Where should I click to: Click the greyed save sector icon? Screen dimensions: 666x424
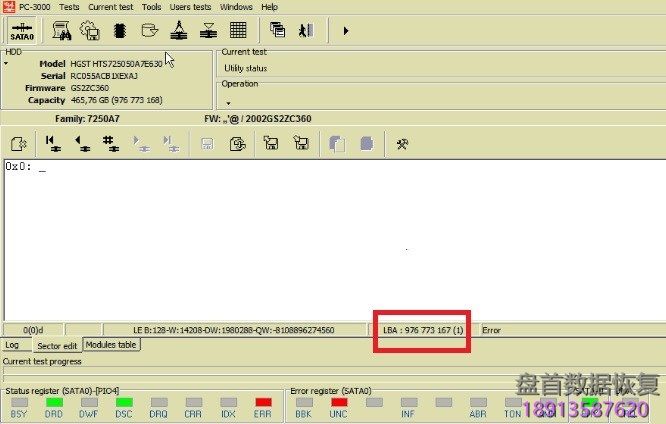pos(207,144)
